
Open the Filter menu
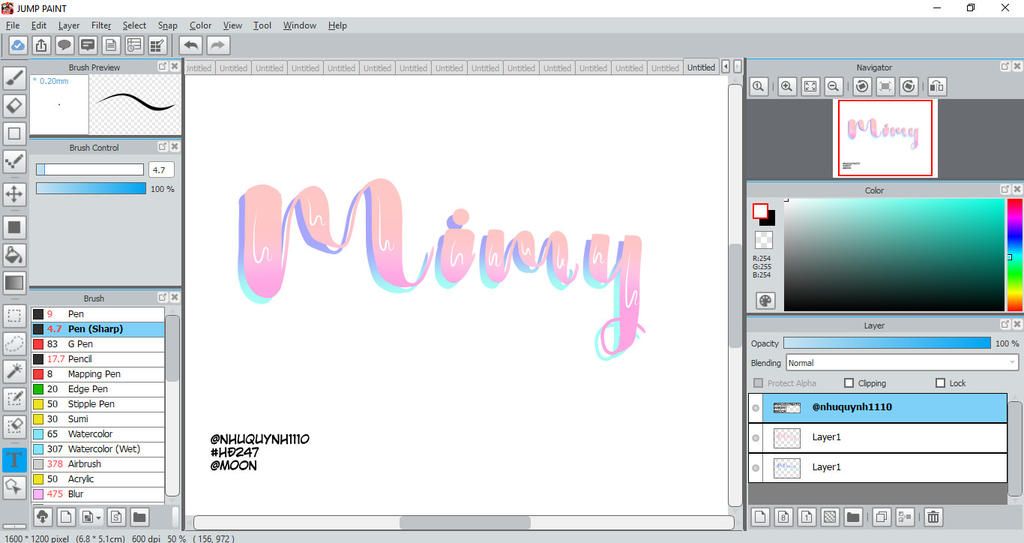tap(101, 25)
